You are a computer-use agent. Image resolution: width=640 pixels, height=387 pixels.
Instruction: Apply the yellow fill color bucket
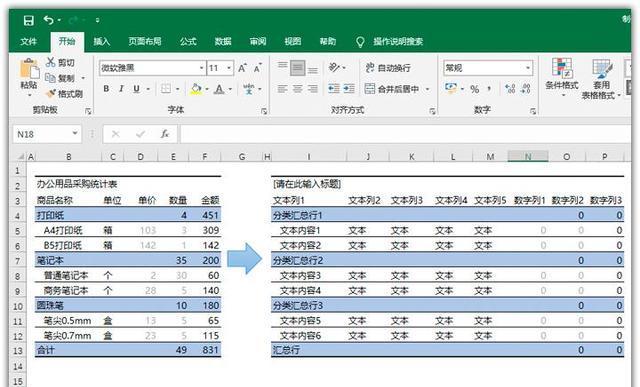(196, 89)
